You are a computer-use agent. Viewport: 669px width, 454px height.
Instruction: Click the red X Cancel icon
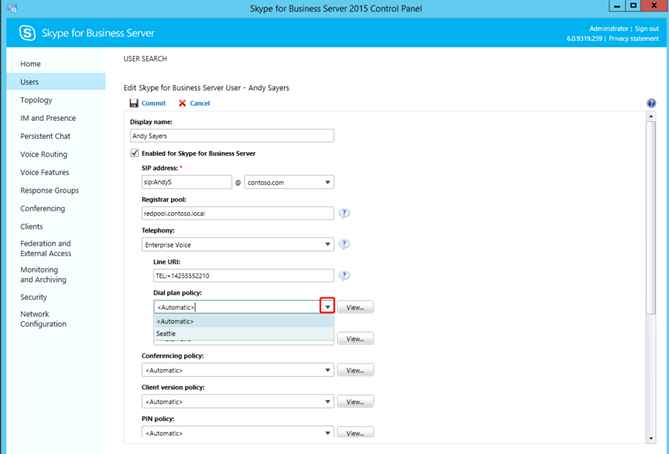tap(182, 103)
